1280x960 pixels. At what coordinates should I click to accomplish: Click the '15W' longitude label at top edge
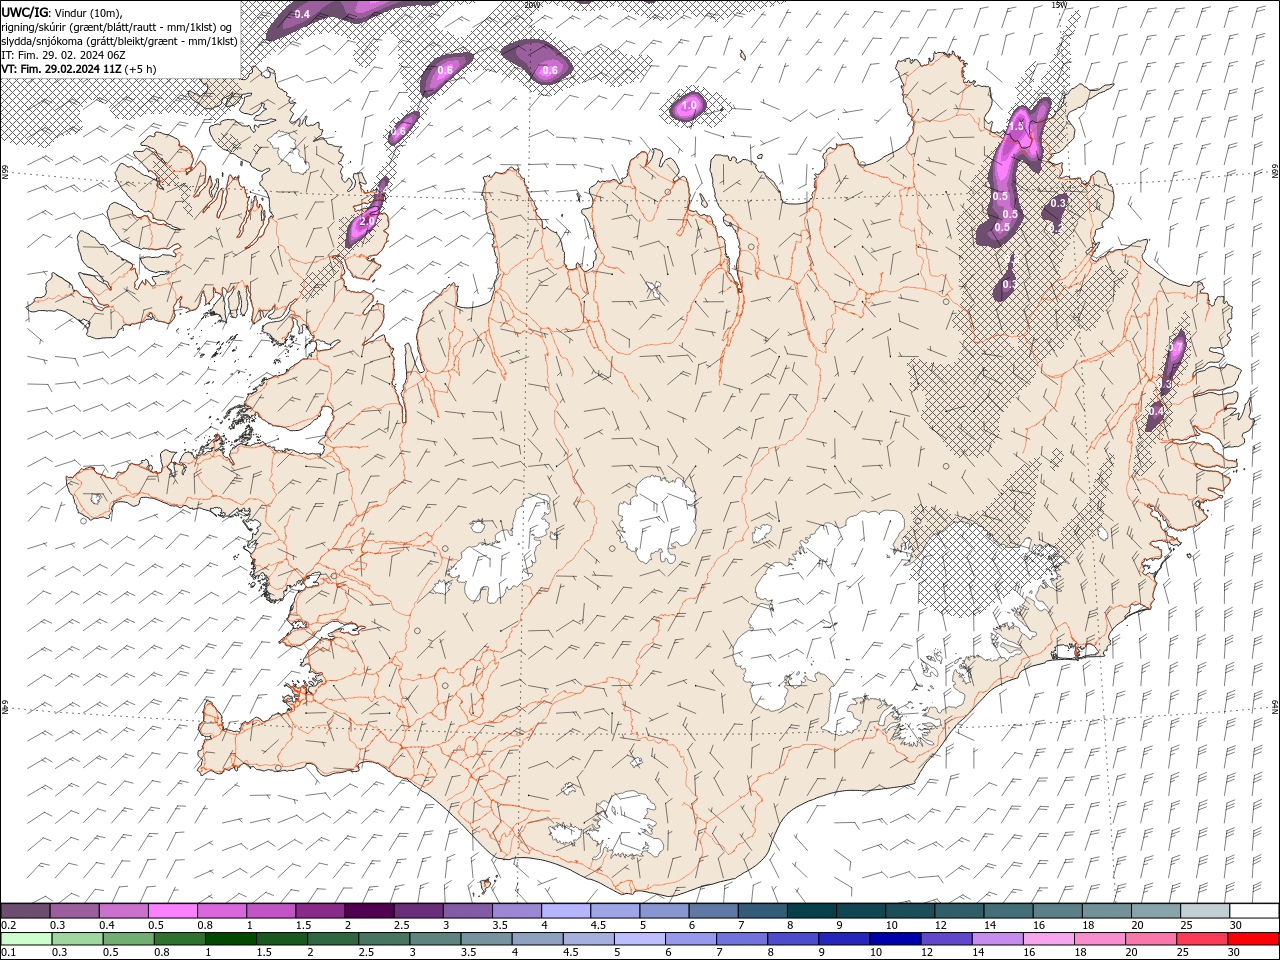click(1060, 5)
